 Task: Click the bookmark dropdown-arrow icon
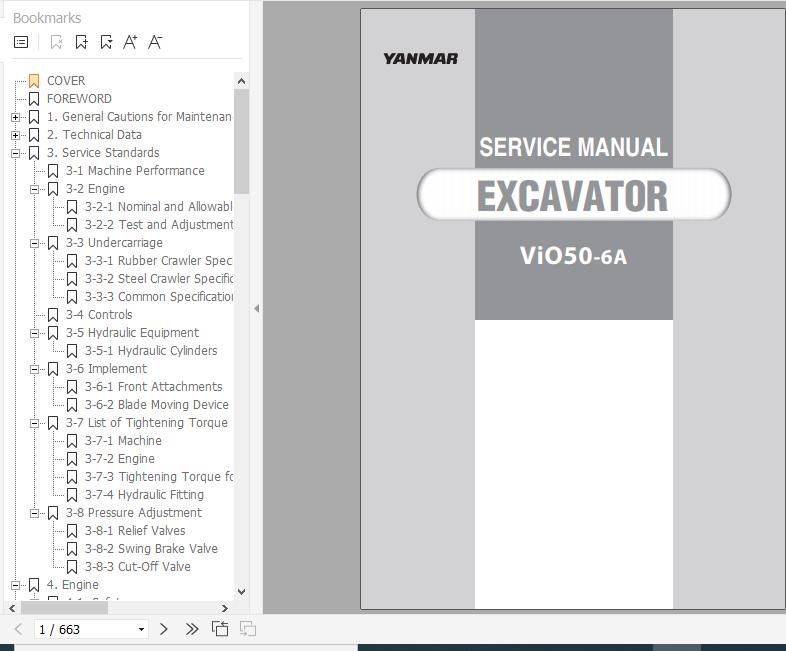[106, 42]
